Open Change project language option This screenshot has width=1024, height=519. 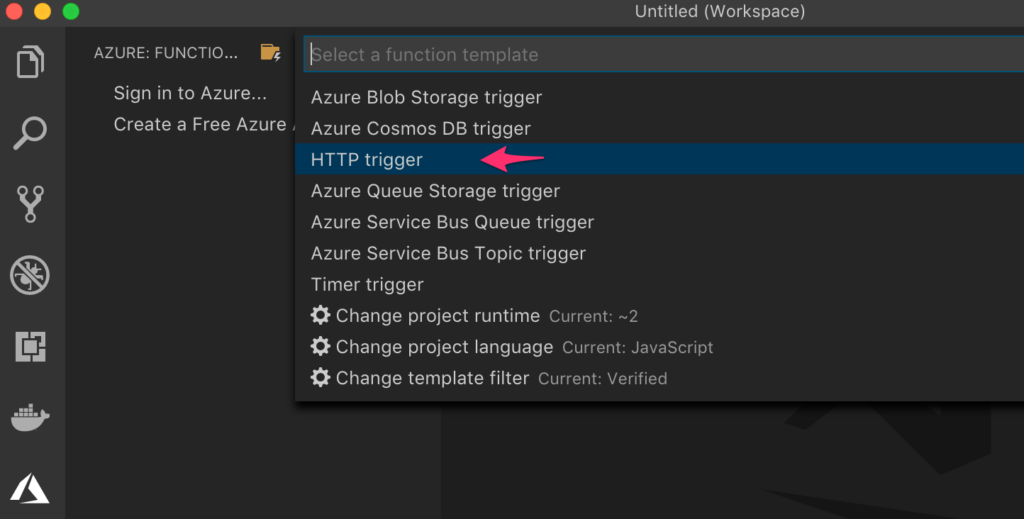(x=444, y=347)
